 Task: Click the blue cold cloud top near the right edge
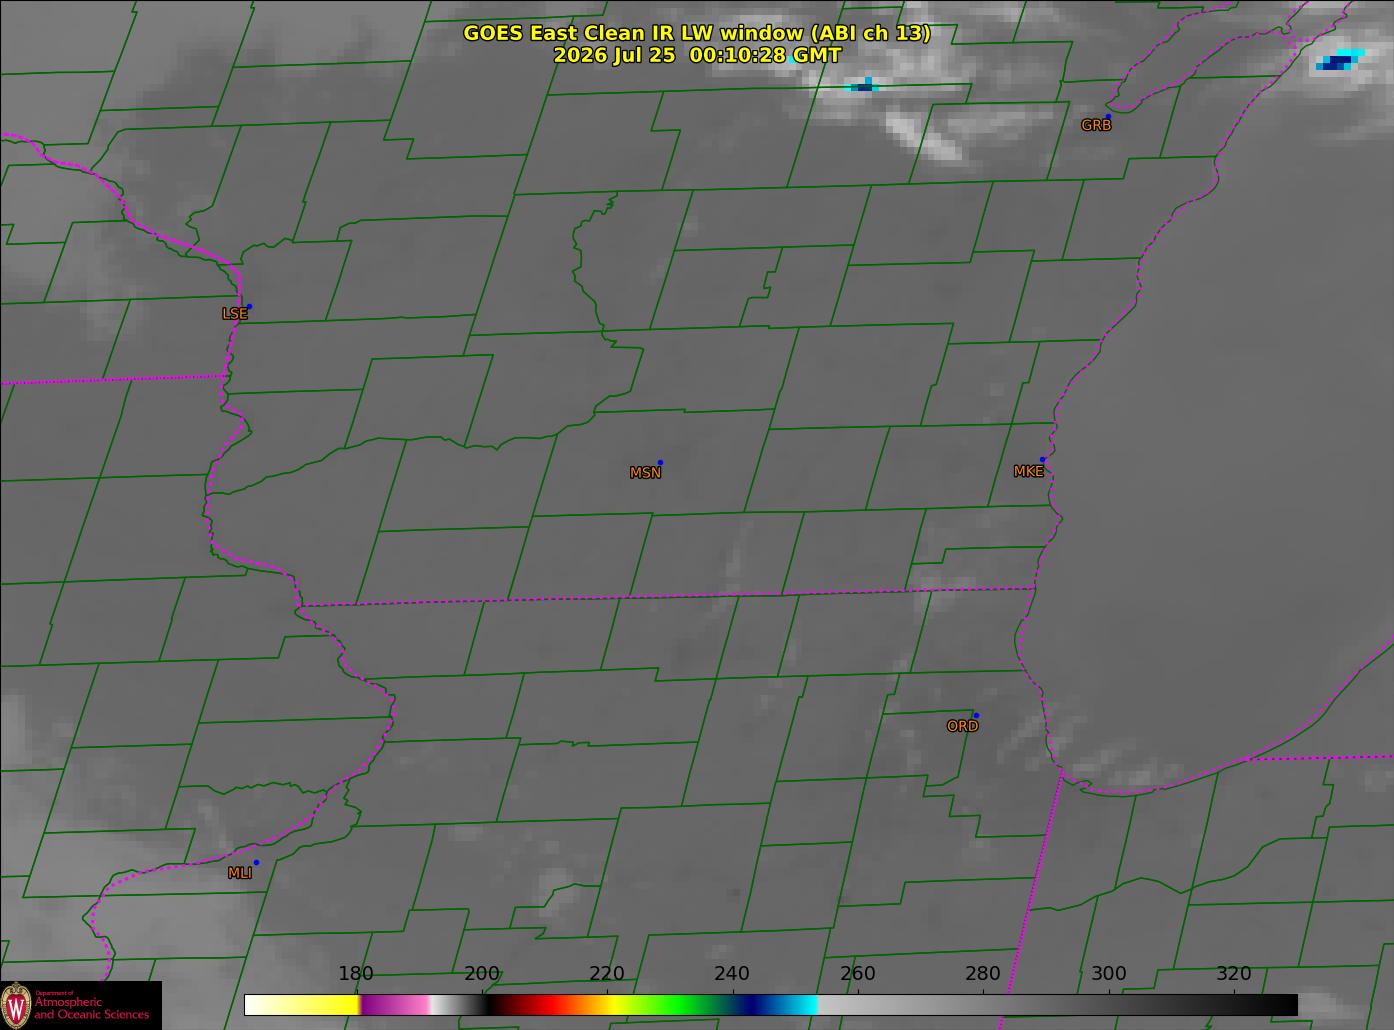click(x=1338, y=61)
